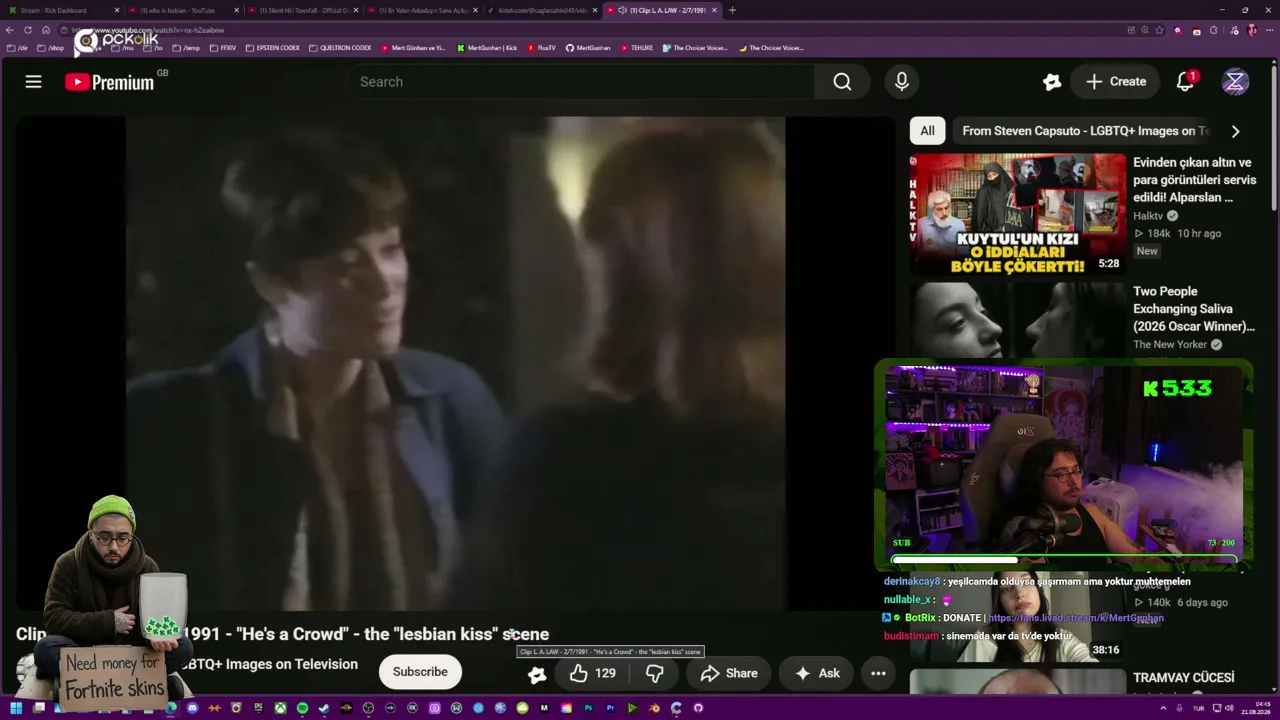This screenshot has height=720, width=1280.
Task: Open the QUELTRON CODEX bookmark
Action: click(x=340, y=48)
